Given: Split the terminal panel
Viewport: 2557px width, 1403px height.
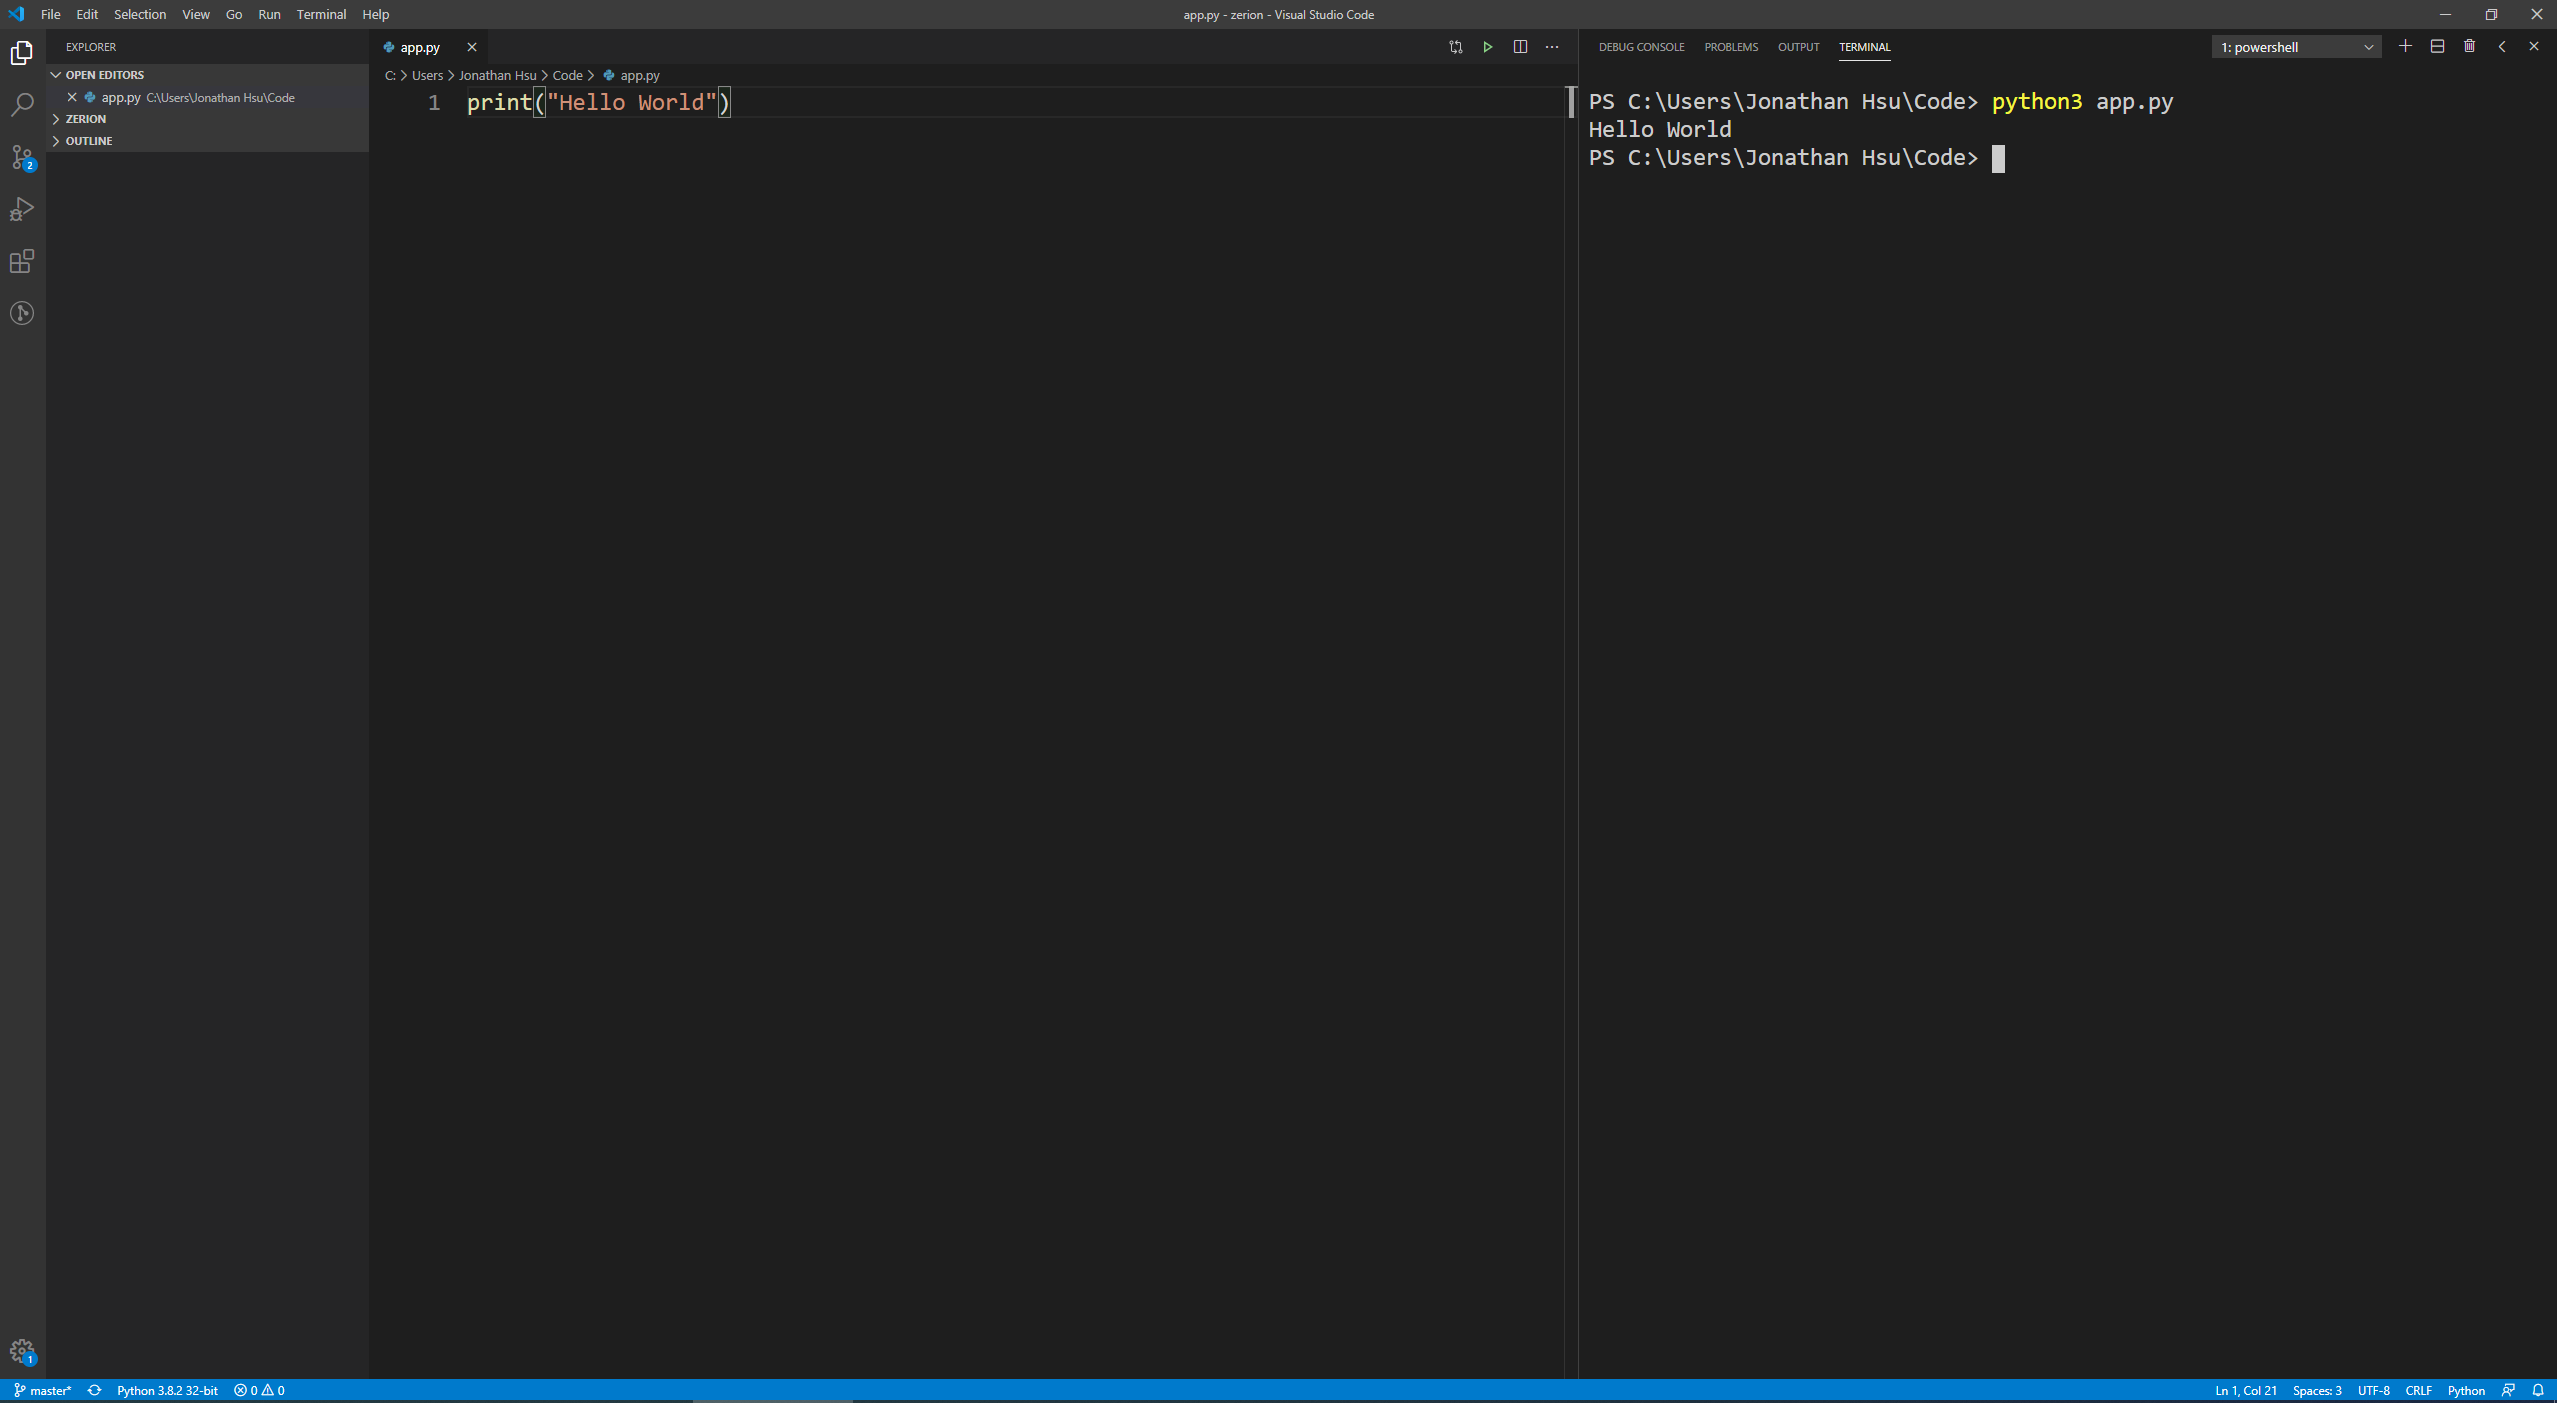Looking at the screenshot, I should pos(2438,46).
